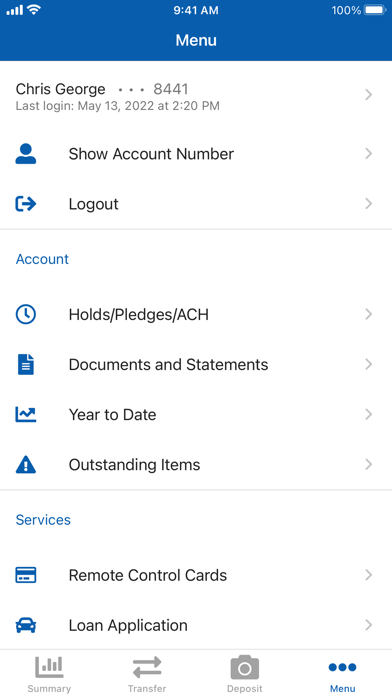Switch to the Transfer tab label
The height and width of the screenshot is (696, 392).
[147, 688]
